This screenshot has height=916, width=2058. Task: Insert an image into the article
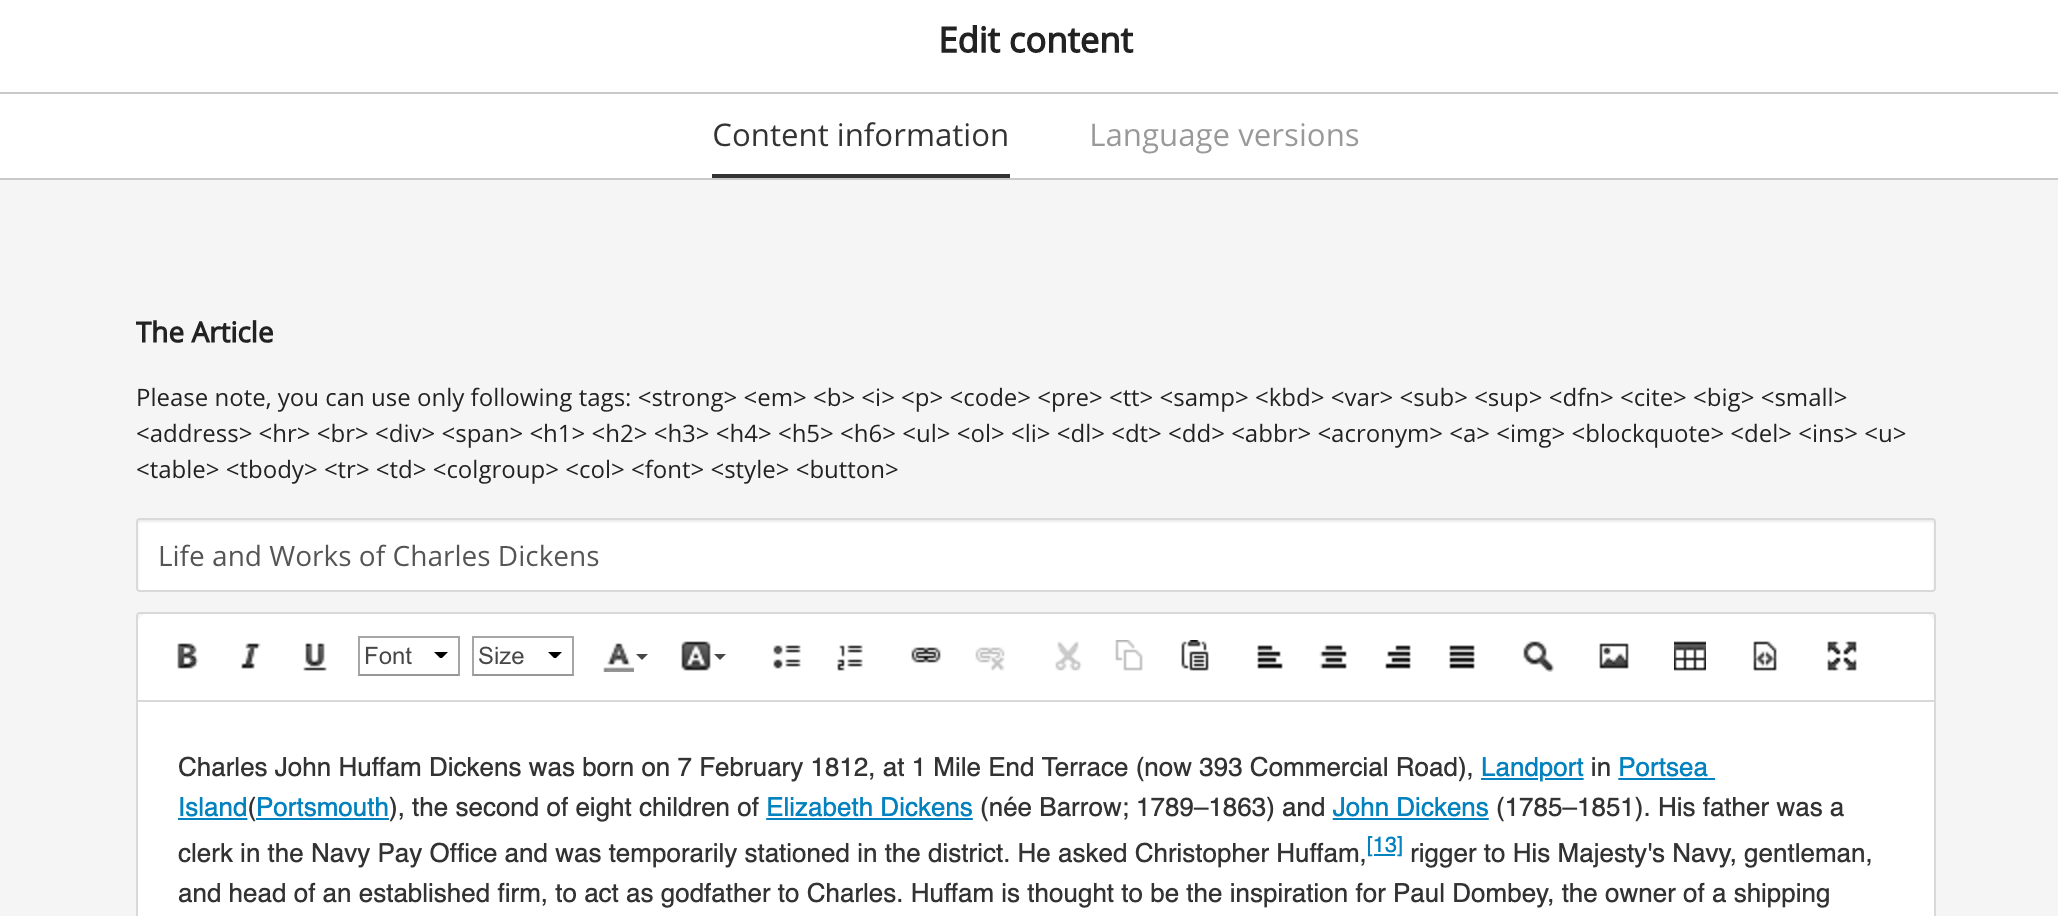pos(1614,656)
